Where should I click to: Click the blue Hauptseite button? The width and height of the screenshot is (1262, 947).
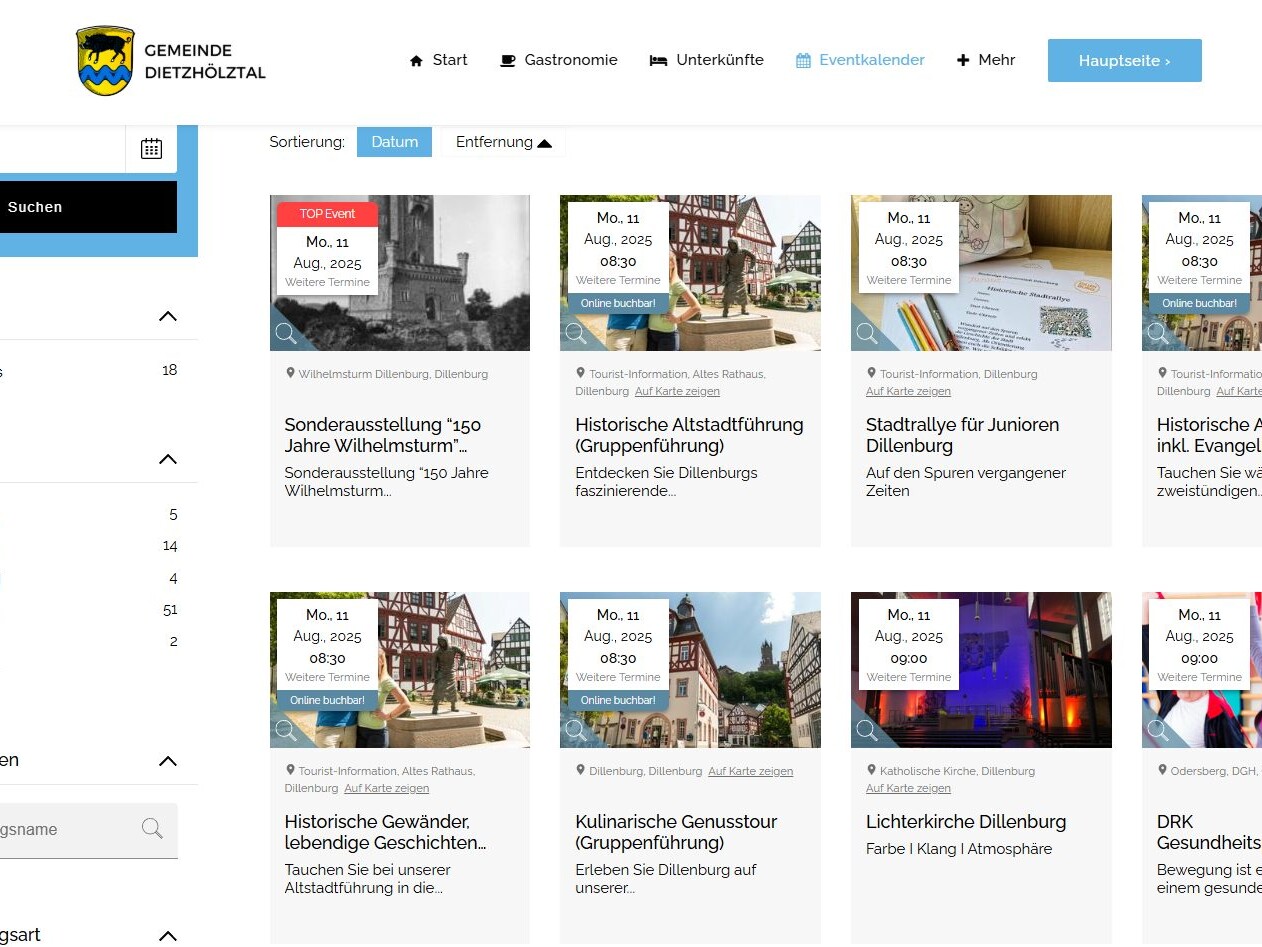click(x=1124, y=61)
